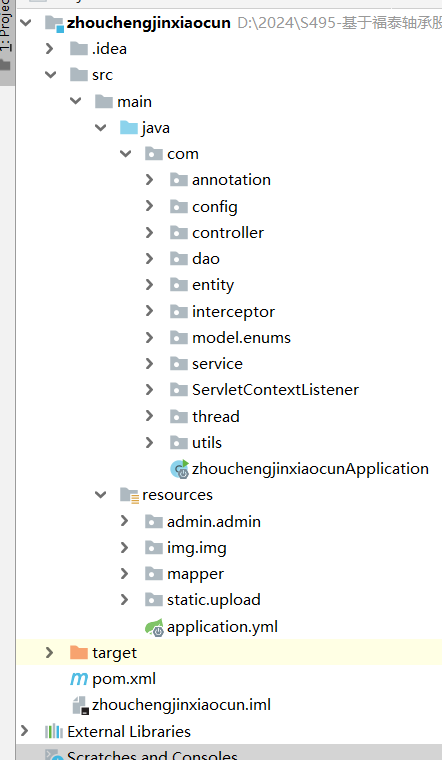Expand External Libraries node
The height and width of the screenshot is (760, 442).
tap(24, 731)
